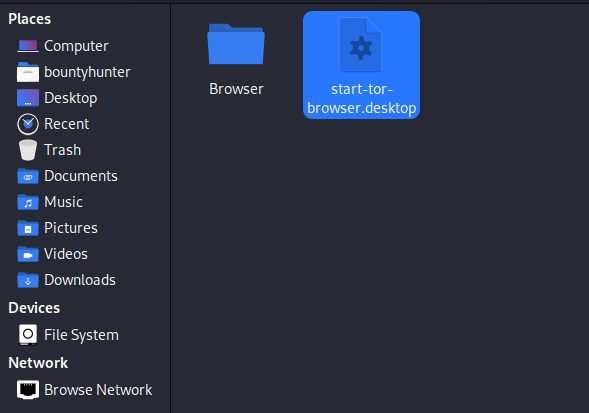Click the Computer laptop icon in Places

click(28, 46)
